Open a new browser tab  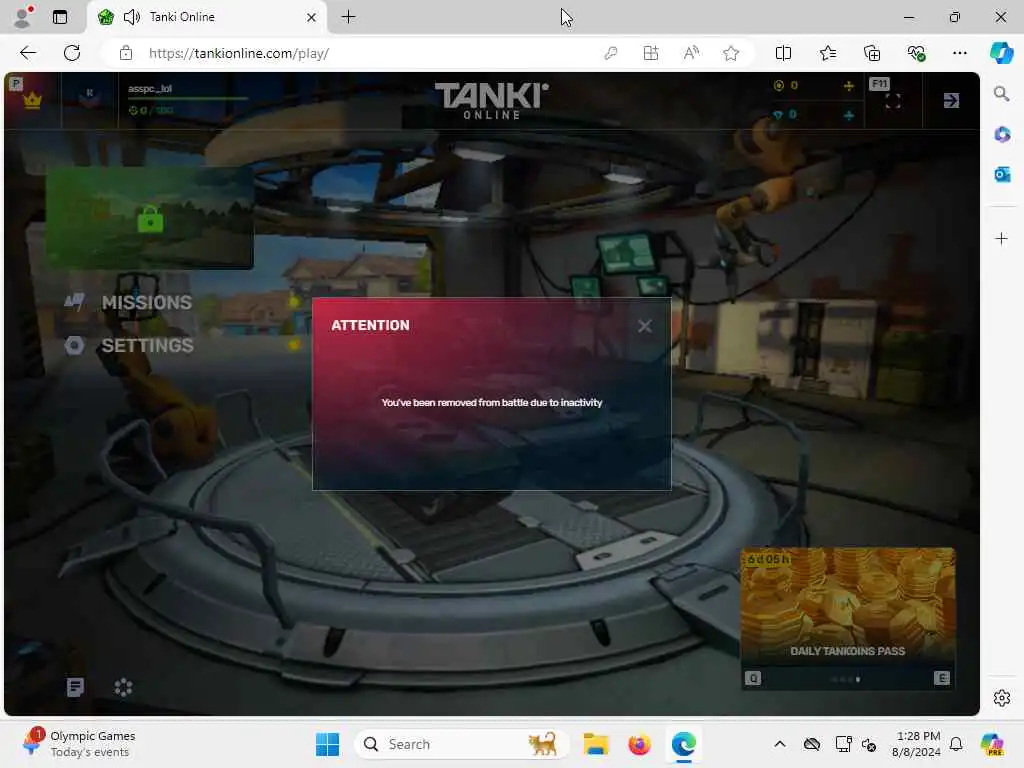click(x=349, y=17)
